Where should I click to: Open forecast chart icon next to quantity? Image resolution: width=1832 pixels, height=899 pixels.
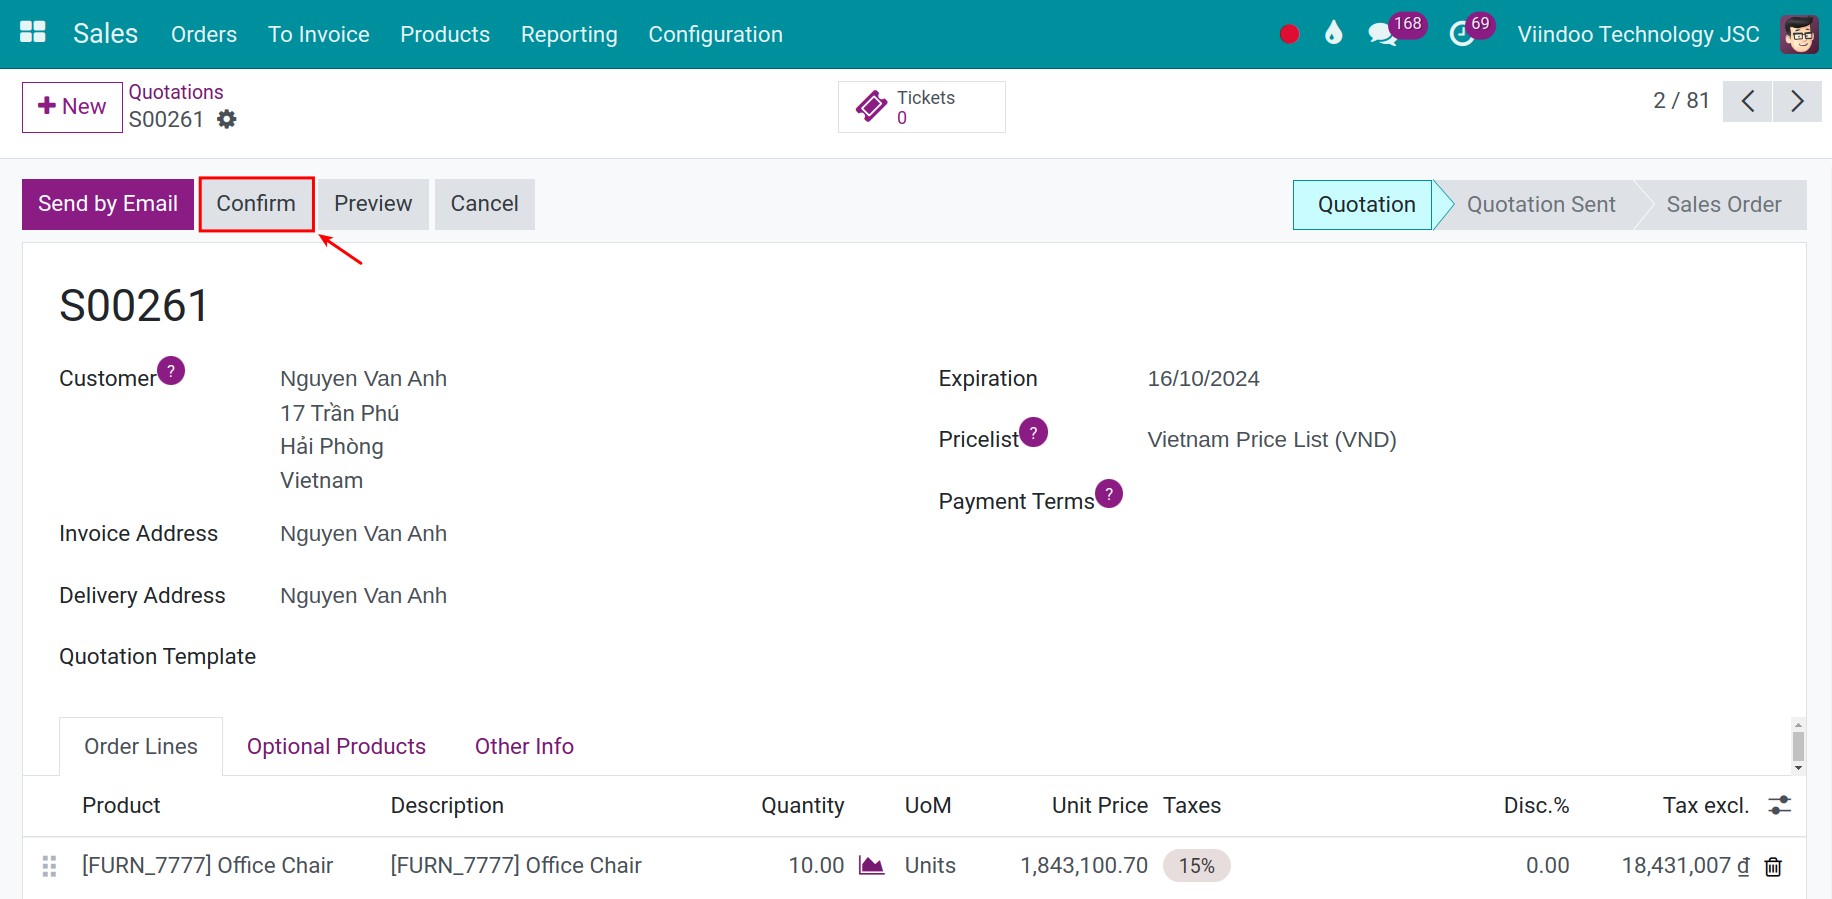click(x=871, y=866)
